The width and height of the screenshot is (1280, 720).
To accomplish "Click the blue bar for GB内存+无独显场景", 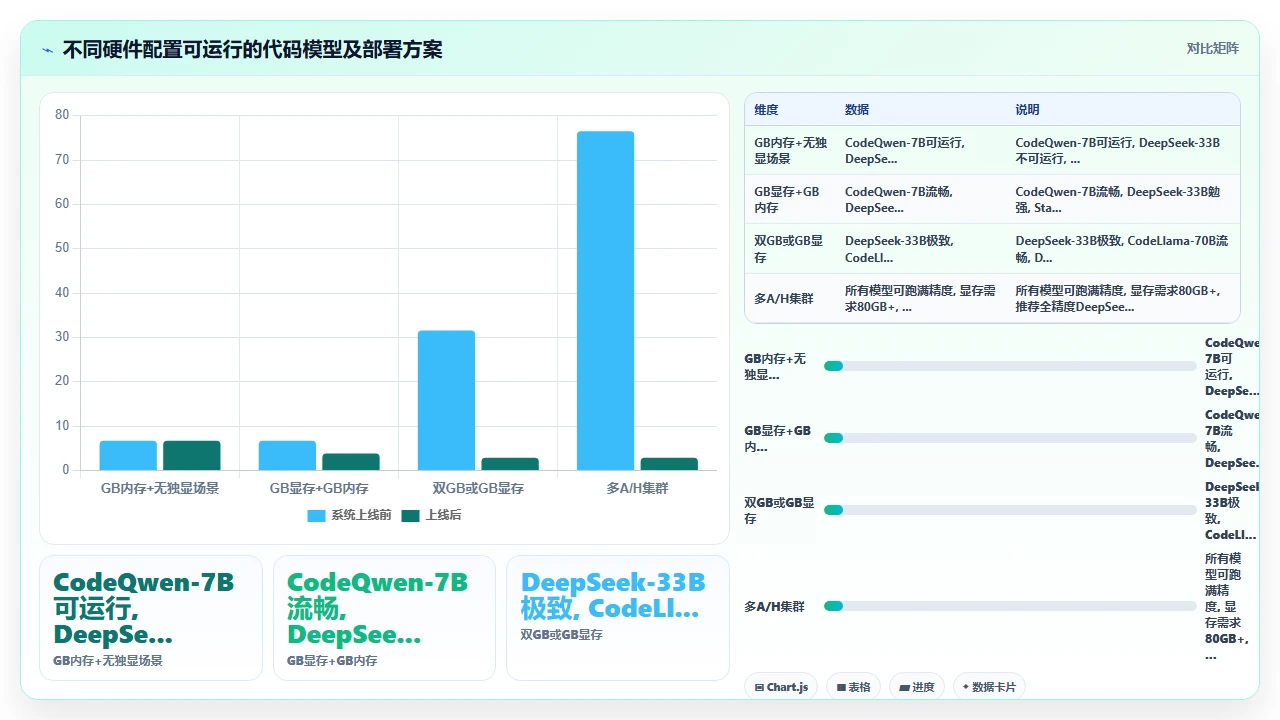I will (x=128, y=455).
